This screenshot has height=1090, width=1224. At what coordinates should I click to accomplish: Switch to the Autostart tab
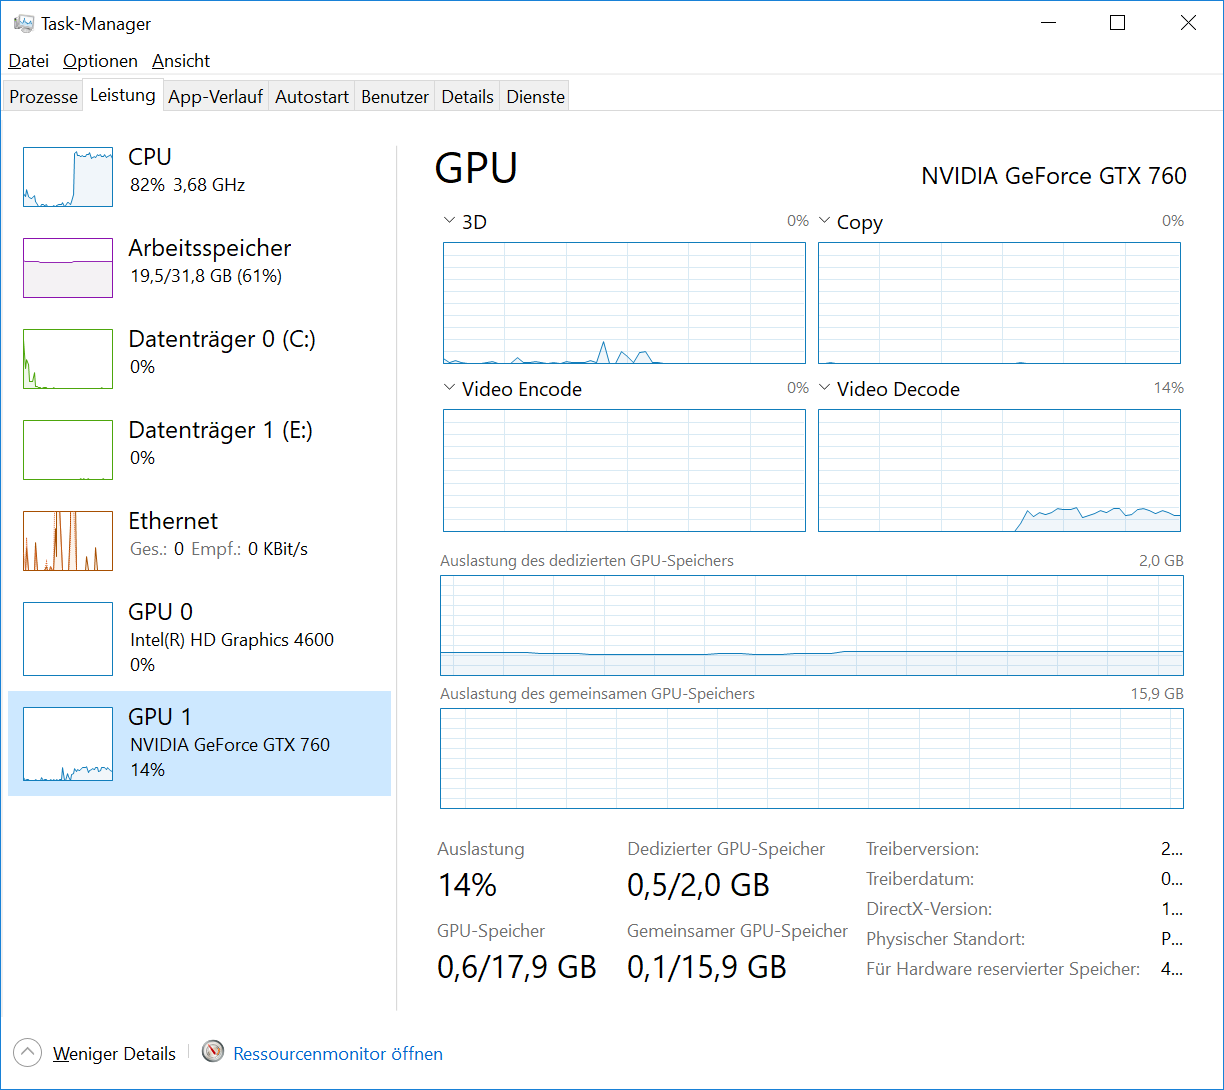tap(312, 97)
